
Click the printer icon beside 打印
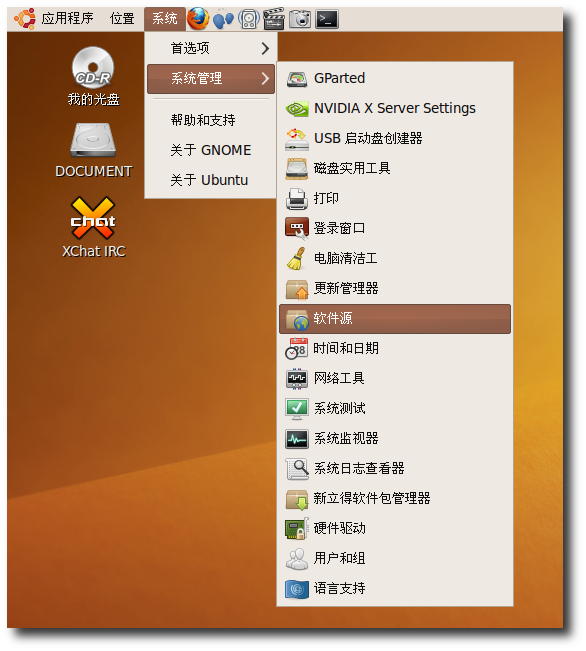(297, 198)
